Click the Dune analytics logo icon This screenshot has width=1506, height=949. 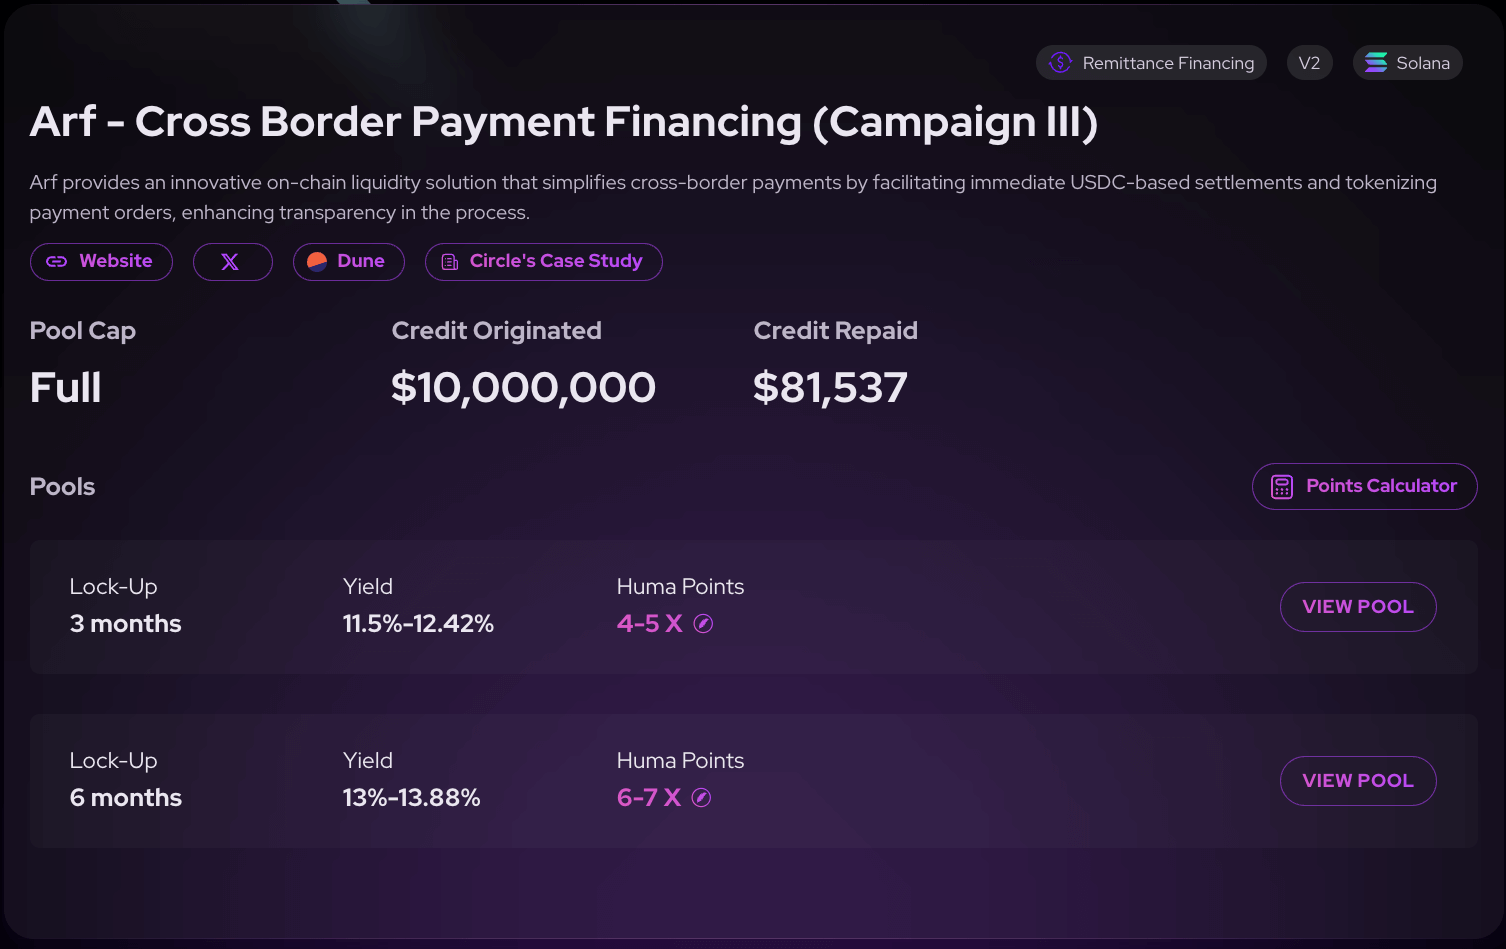pos(316,262)
